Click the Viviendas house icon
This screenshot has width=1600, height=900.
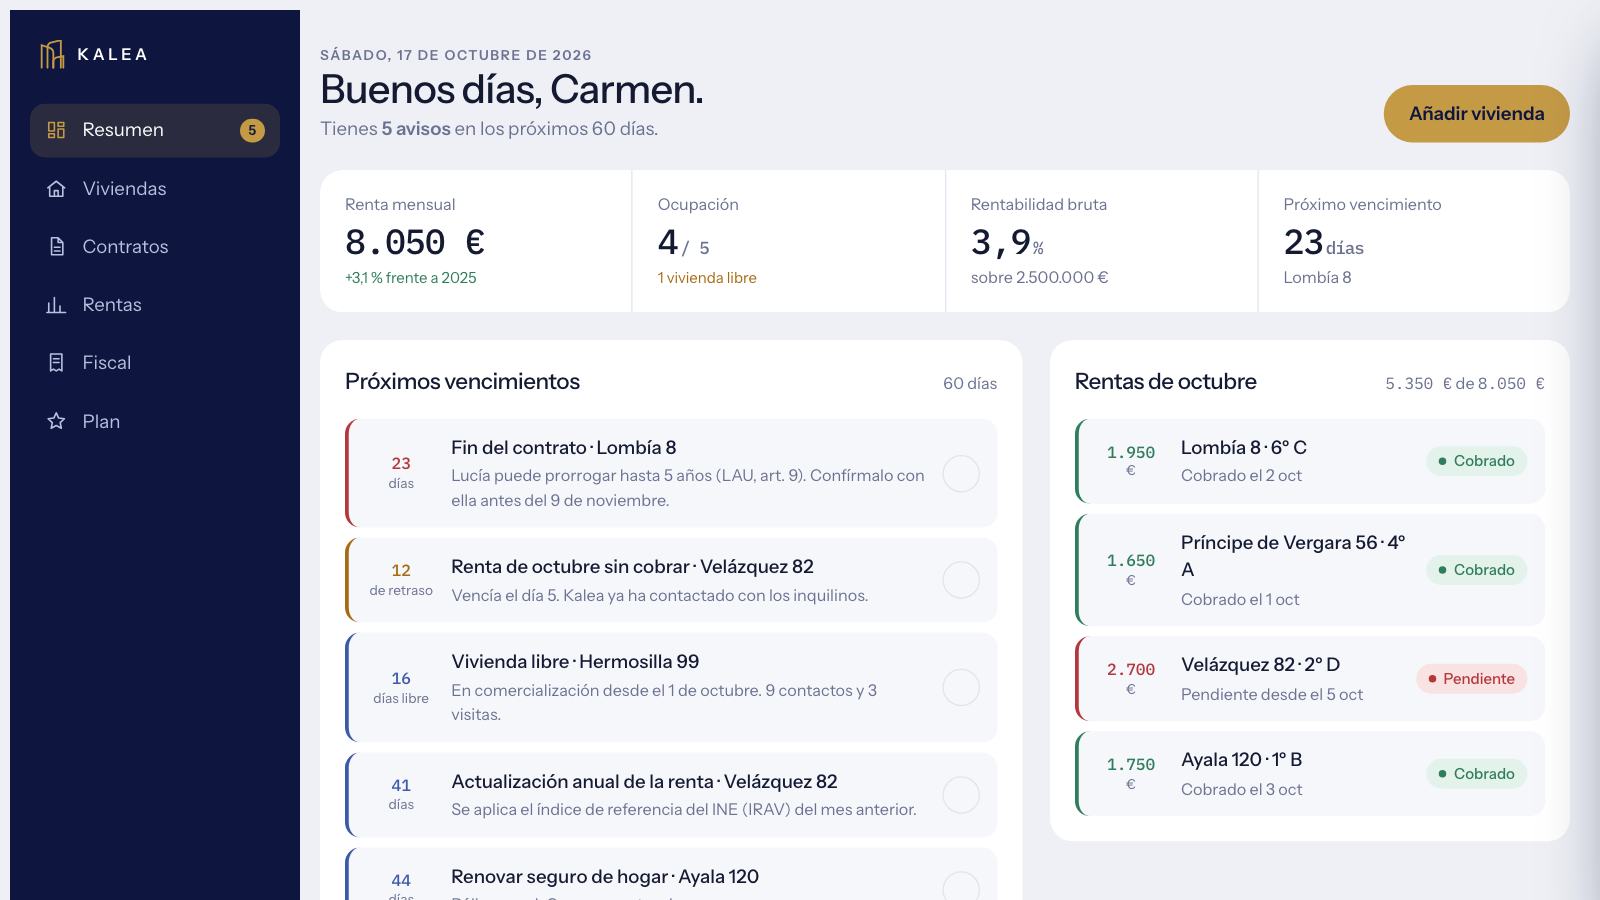coord(56,189)
